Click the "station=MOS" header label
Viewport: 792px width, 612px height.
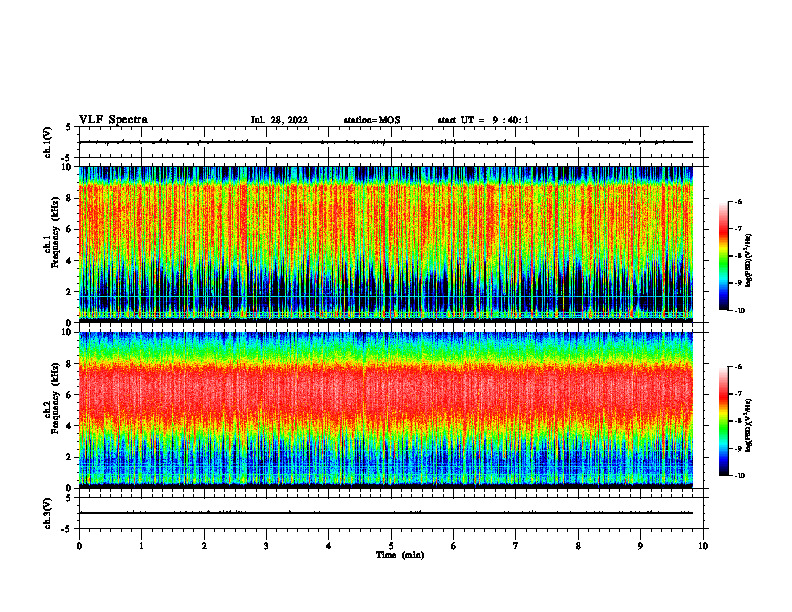pos(372,120)
